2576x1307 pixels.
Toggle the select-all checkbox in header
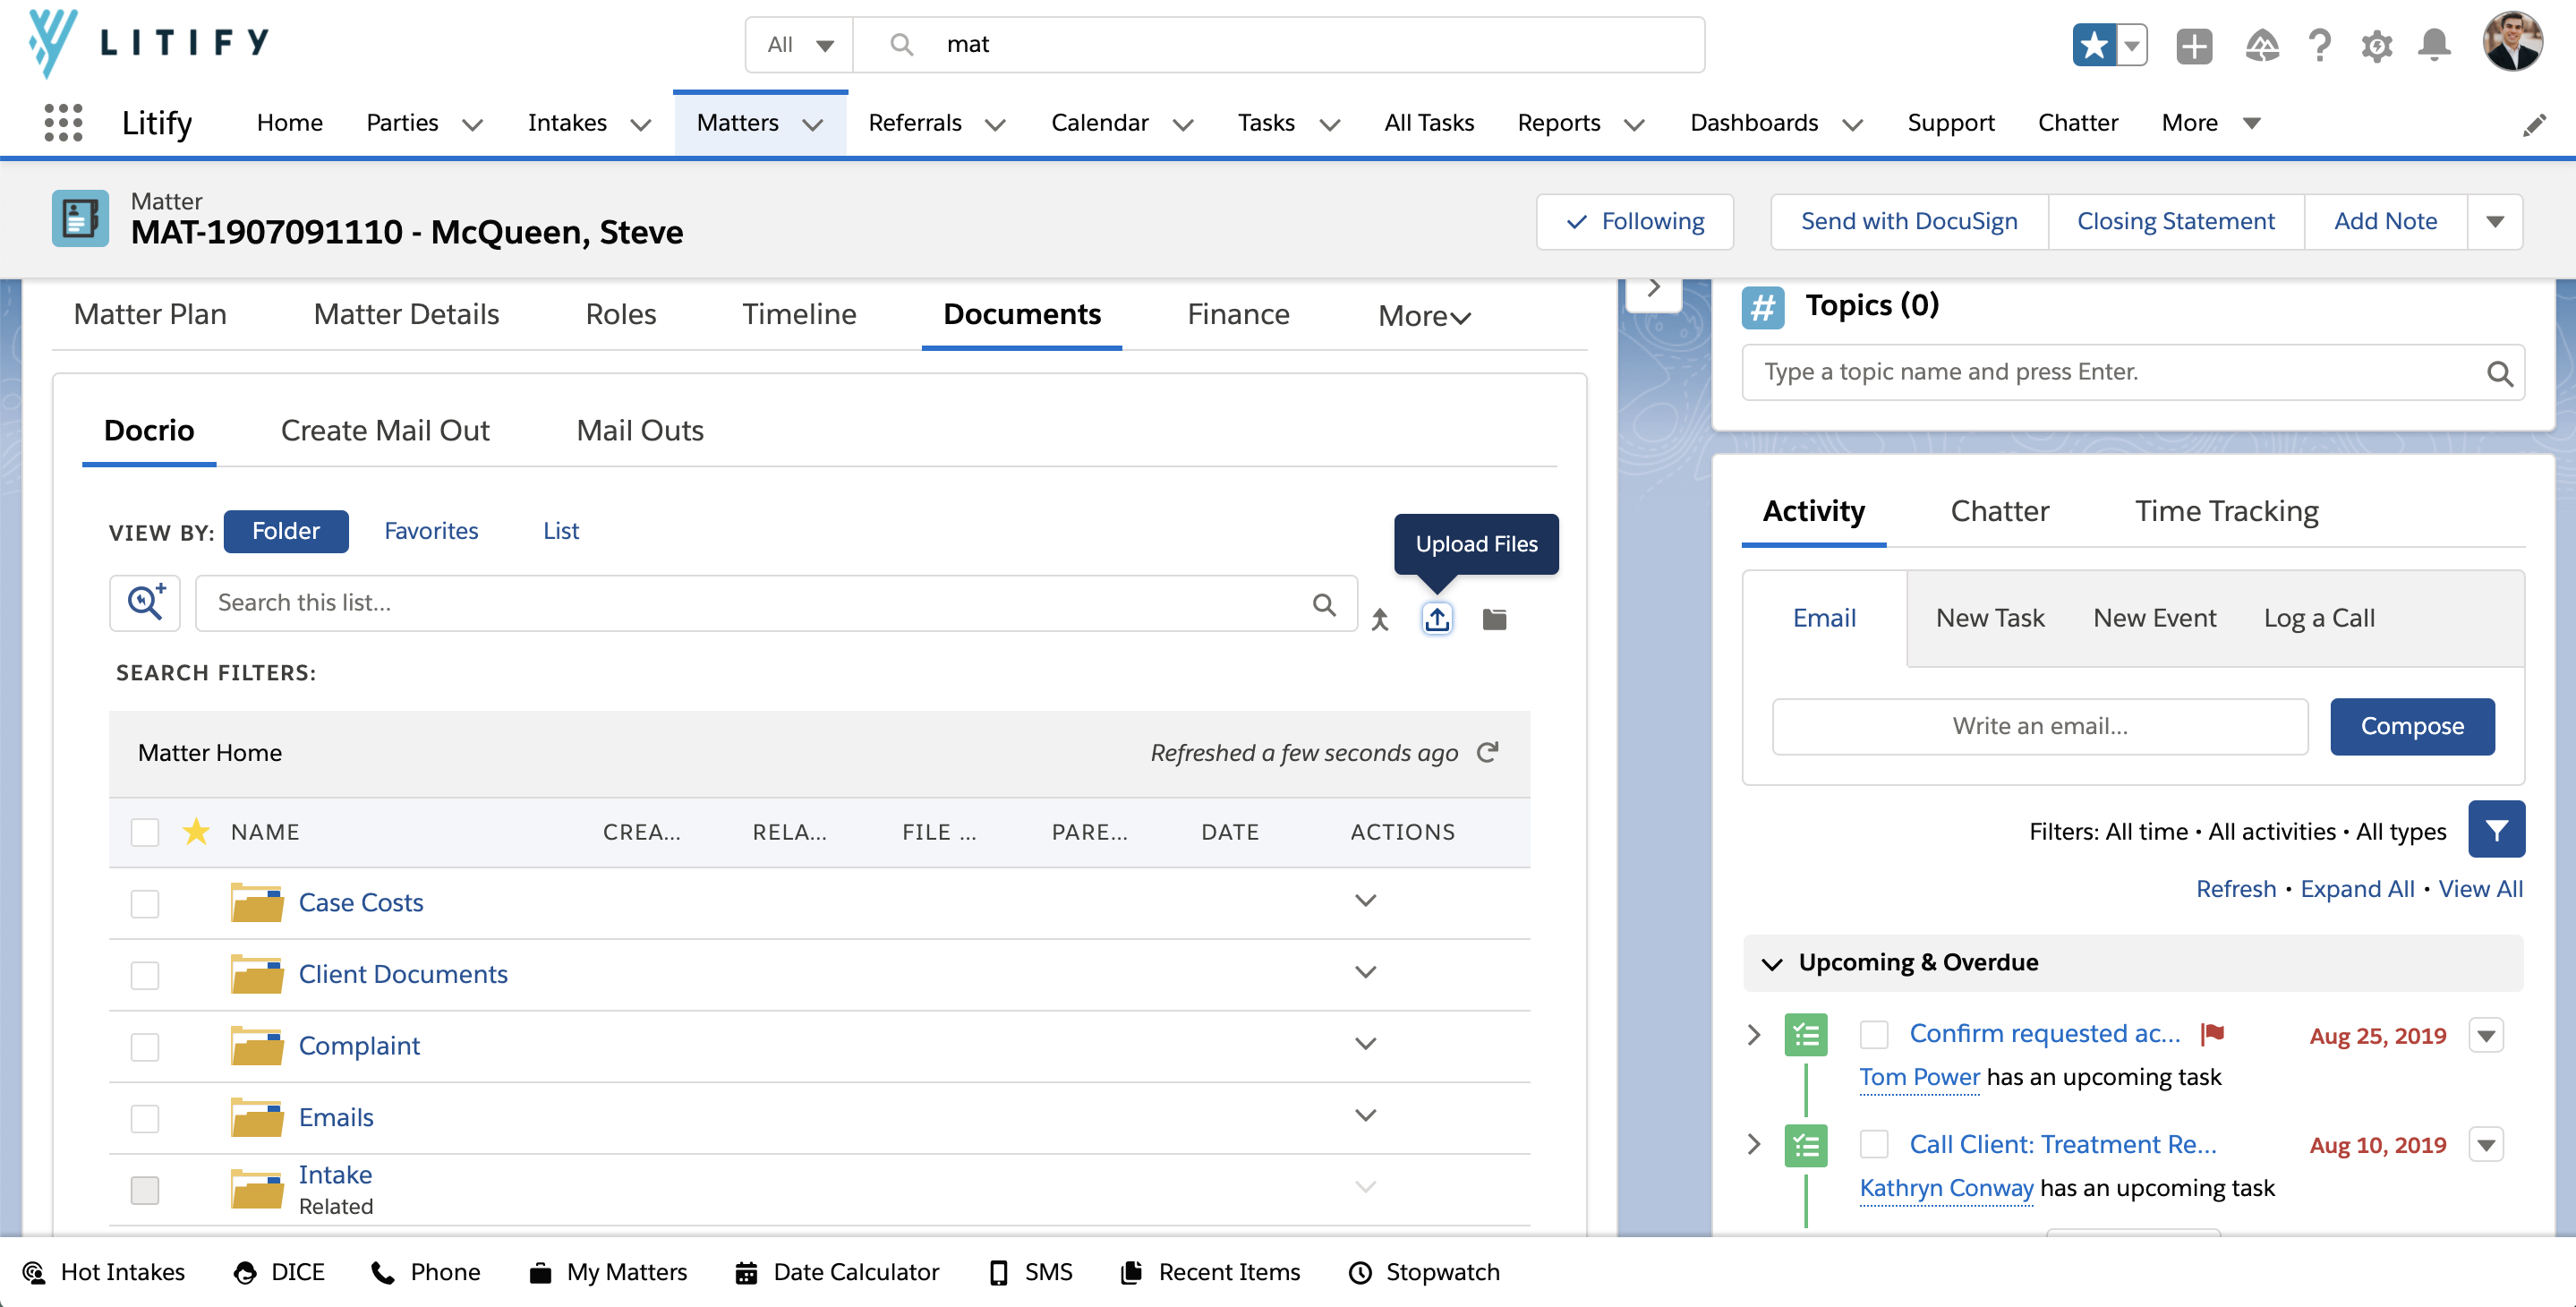click(x=145, y=832)
